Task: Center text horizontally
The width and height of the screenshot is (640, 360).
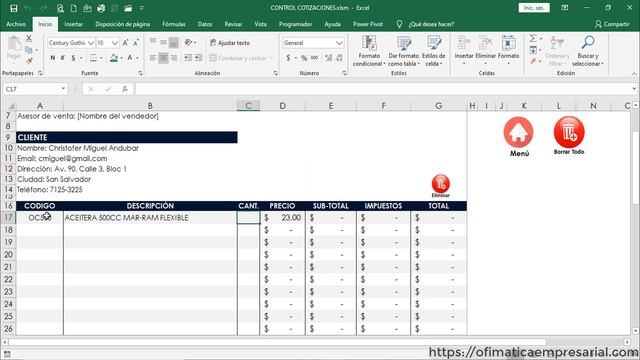Action: (x=163, y=58)
